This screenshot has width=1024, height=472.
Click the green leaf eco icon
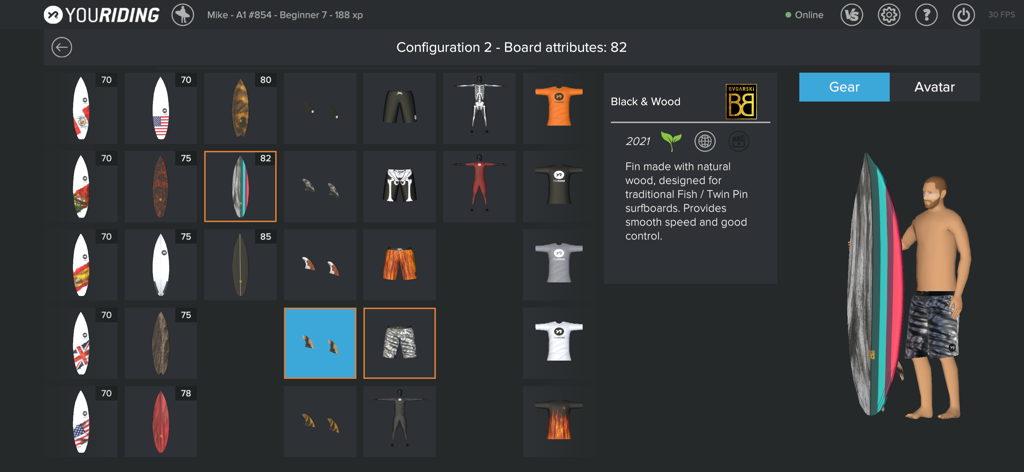671,141
